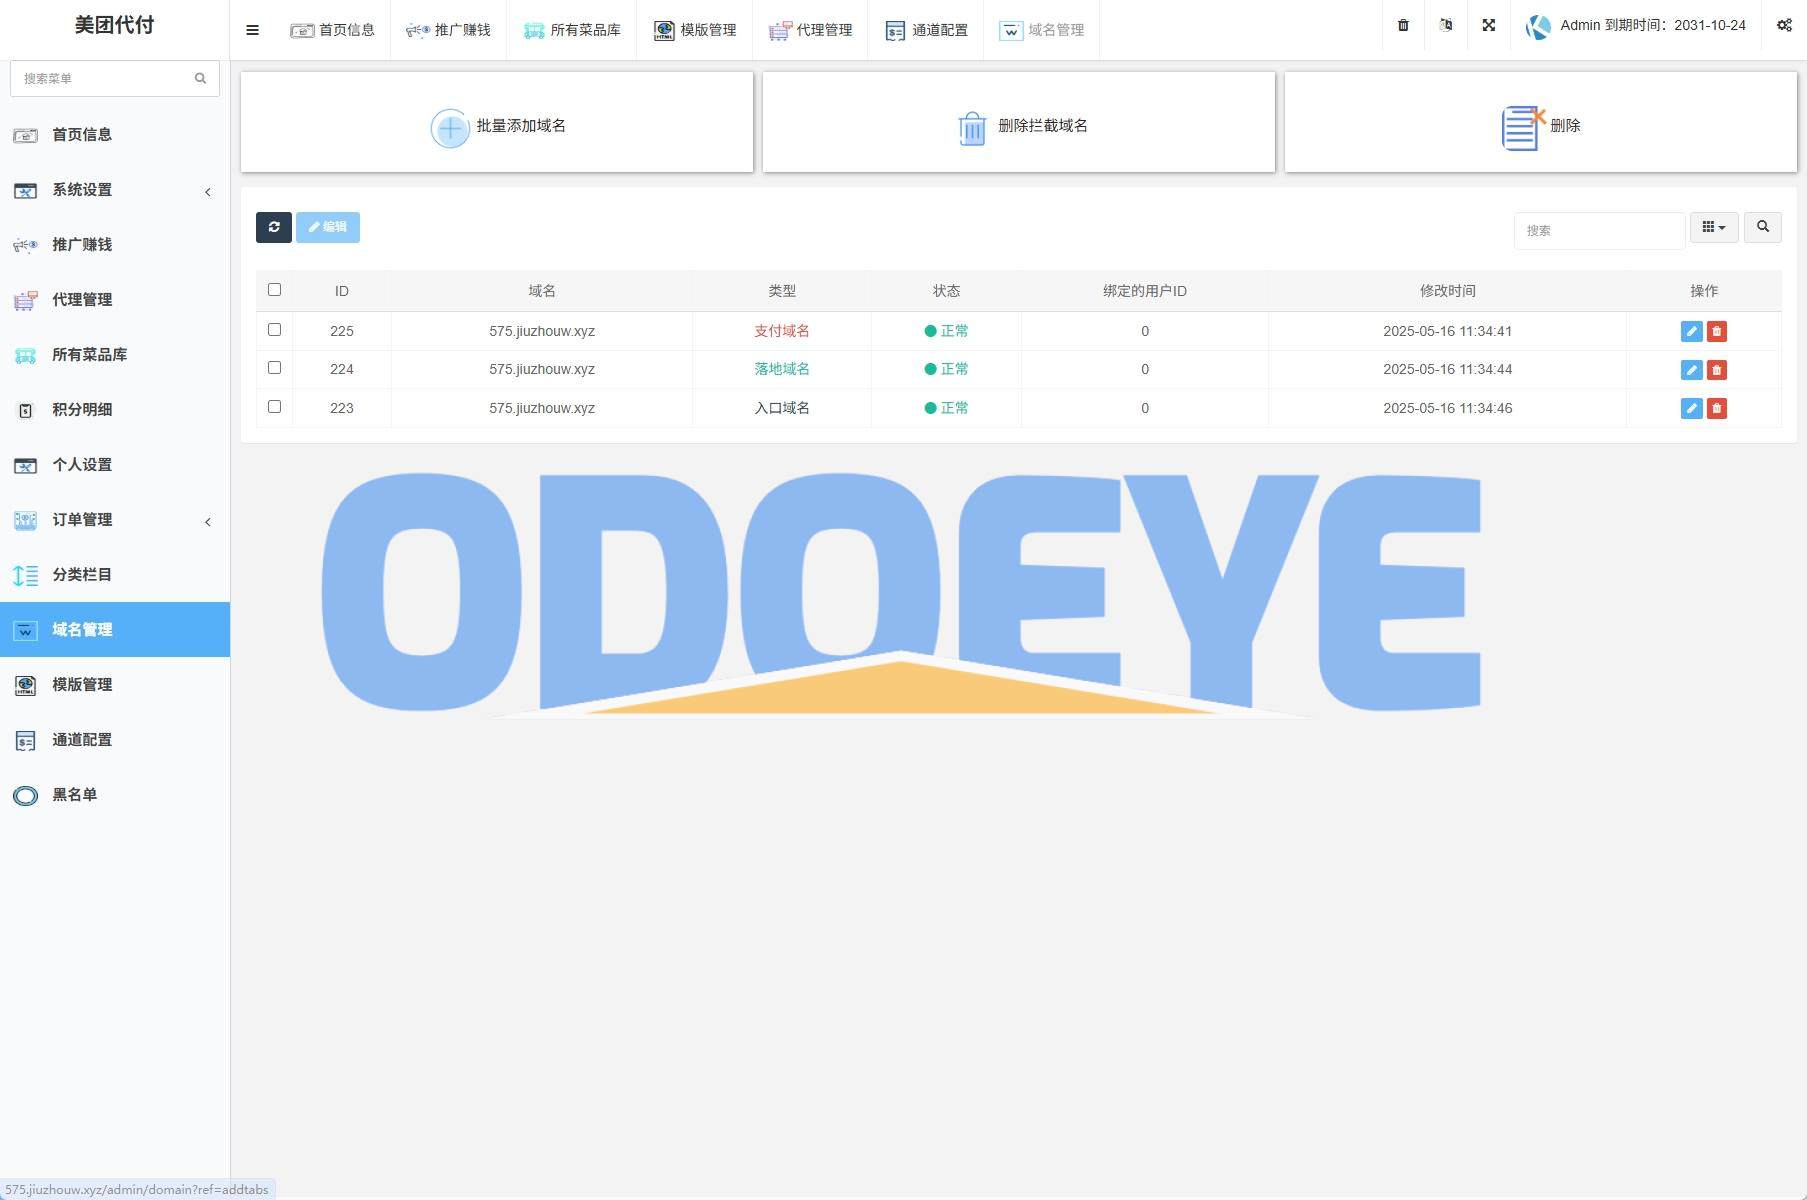1807x1200 pixels.
Task: Sort by the ID column header
Action: point(342,291)
